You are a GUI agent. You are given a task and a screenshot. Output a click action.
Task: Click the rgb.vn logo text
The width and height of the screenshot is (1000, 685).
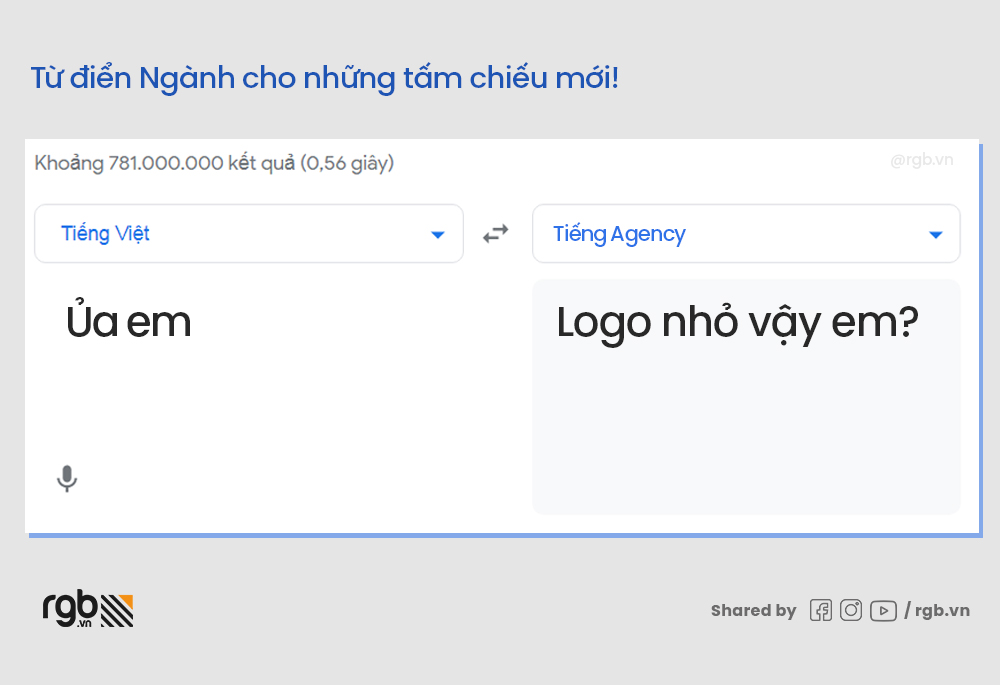[70, 608]
